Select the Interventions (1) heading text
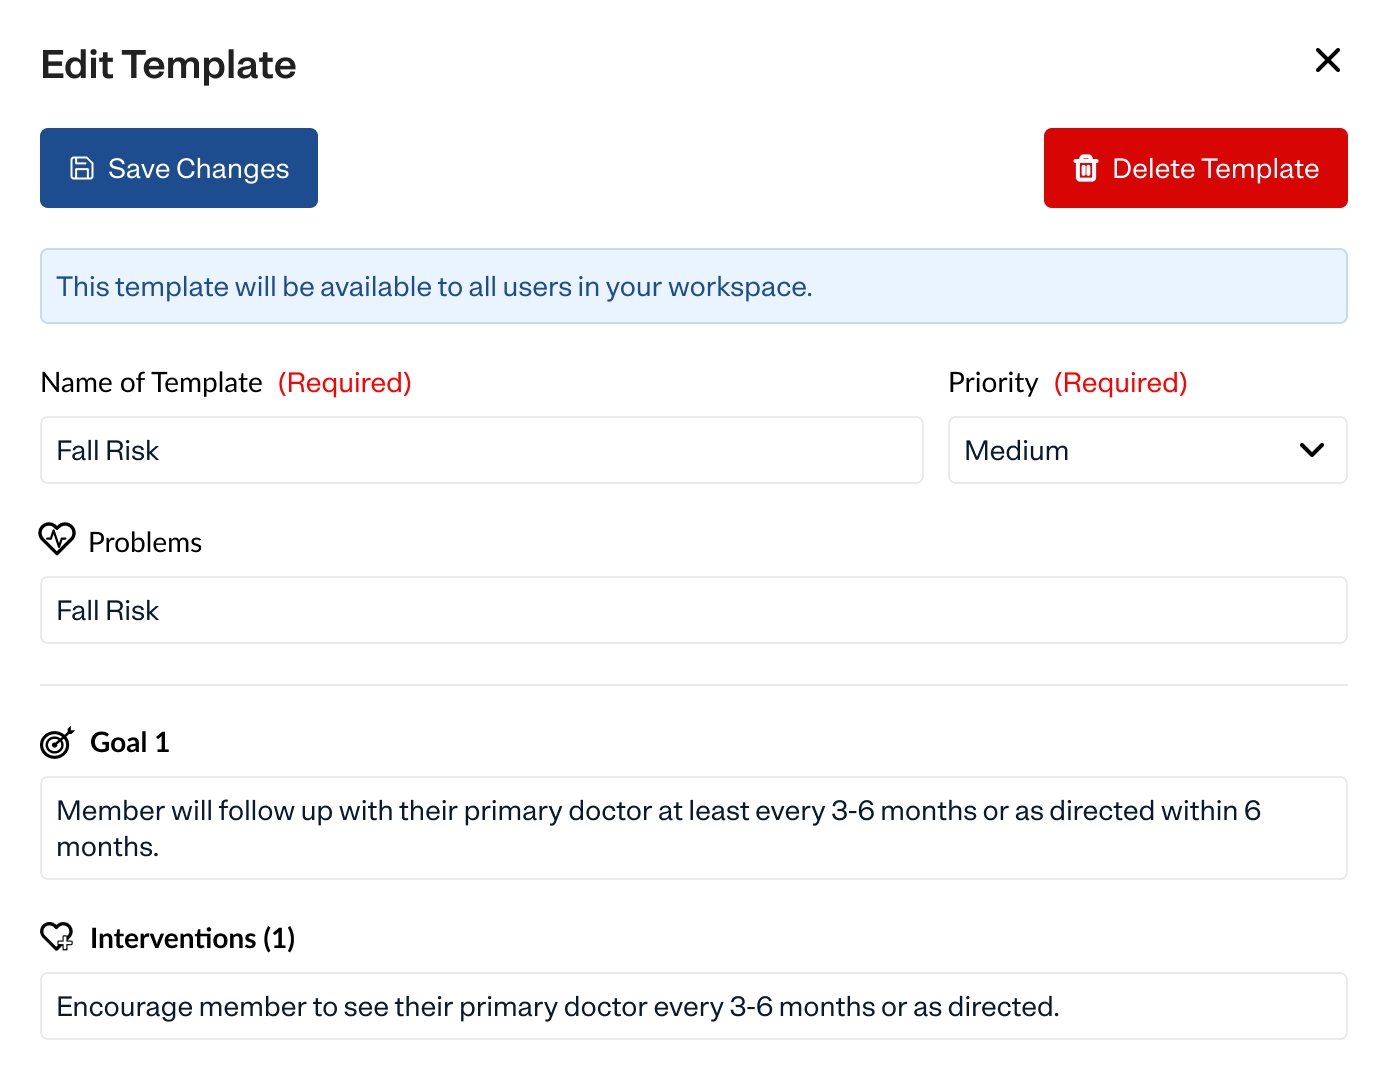 (x=192, y=938)
